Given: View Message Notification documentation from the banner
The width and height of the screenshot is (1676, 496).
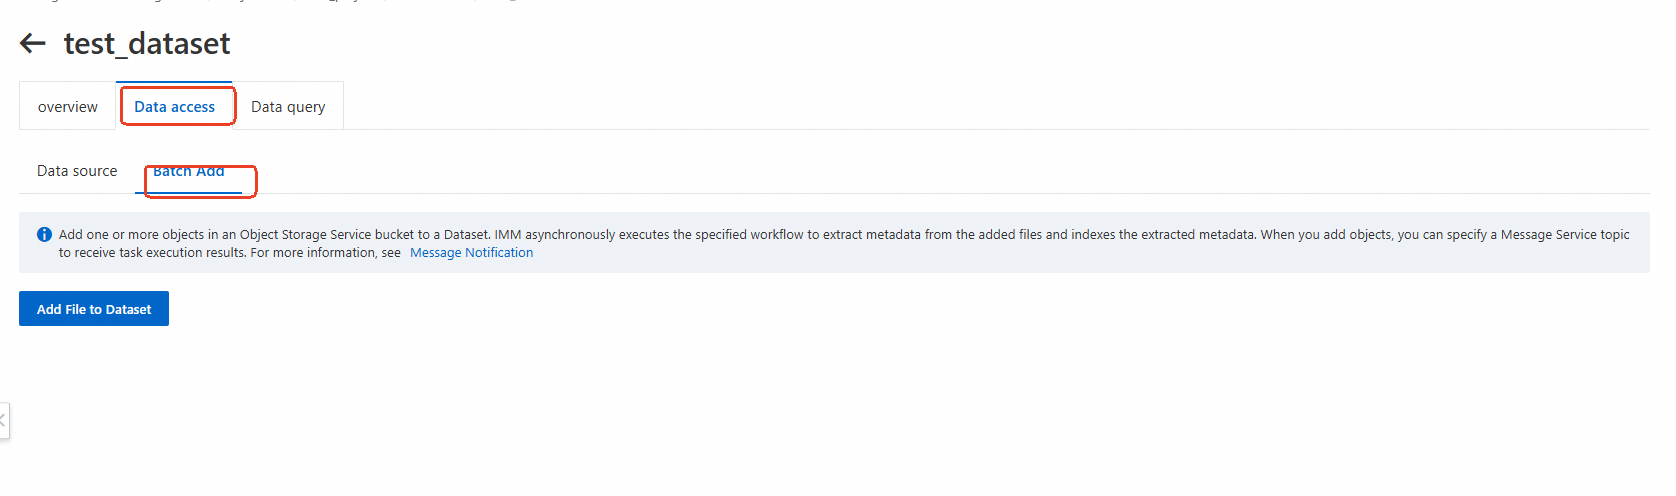Looking at the screenshot, I should (471, 253).
